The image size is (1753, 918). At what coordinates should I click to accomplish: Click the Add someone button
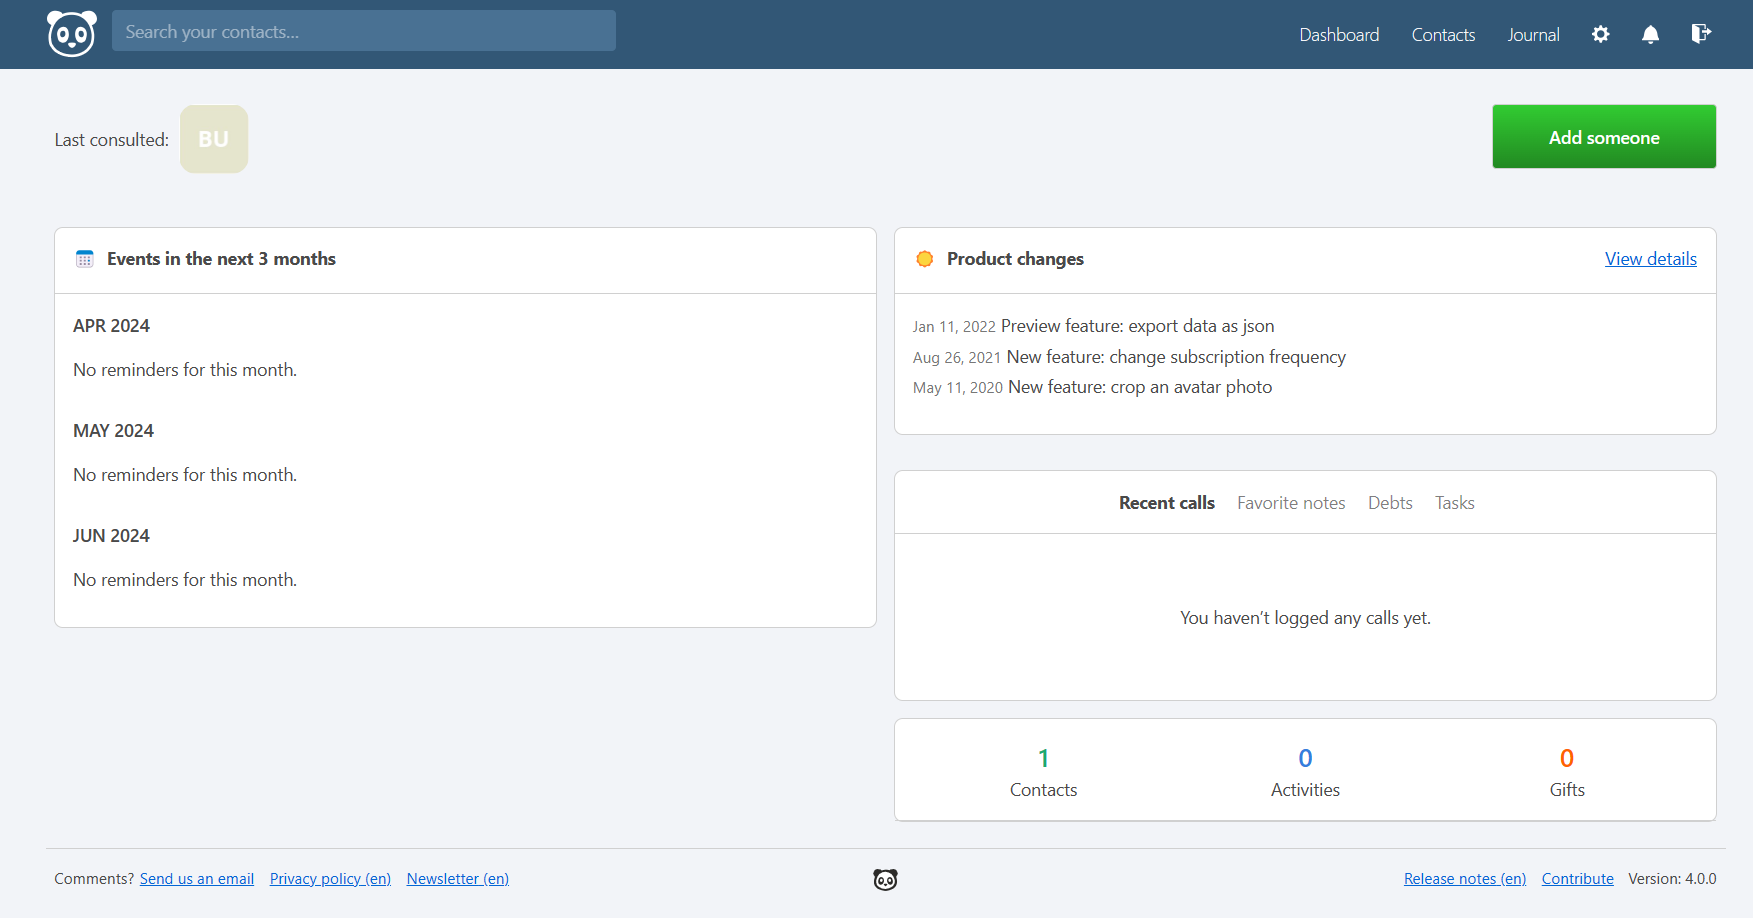(1604, 137)
